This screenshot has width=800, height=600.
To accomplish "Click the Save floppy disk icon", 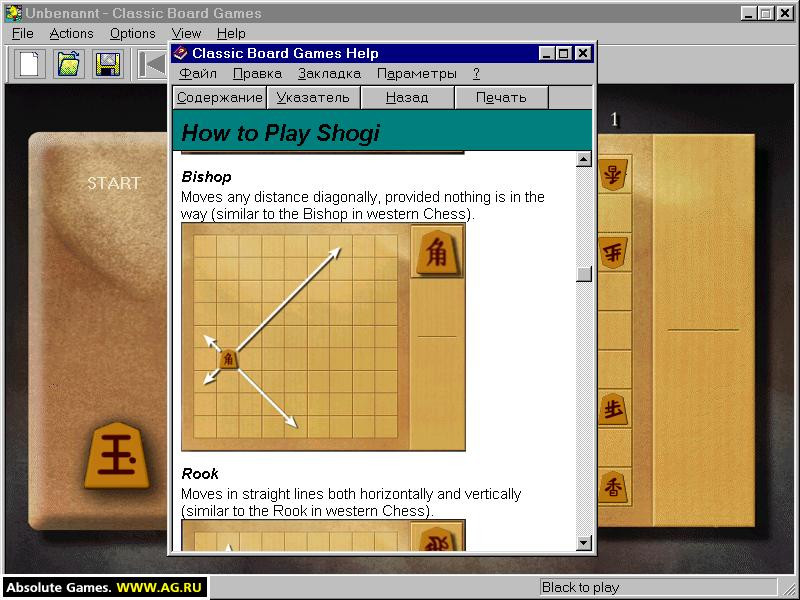I will (108, 64).
